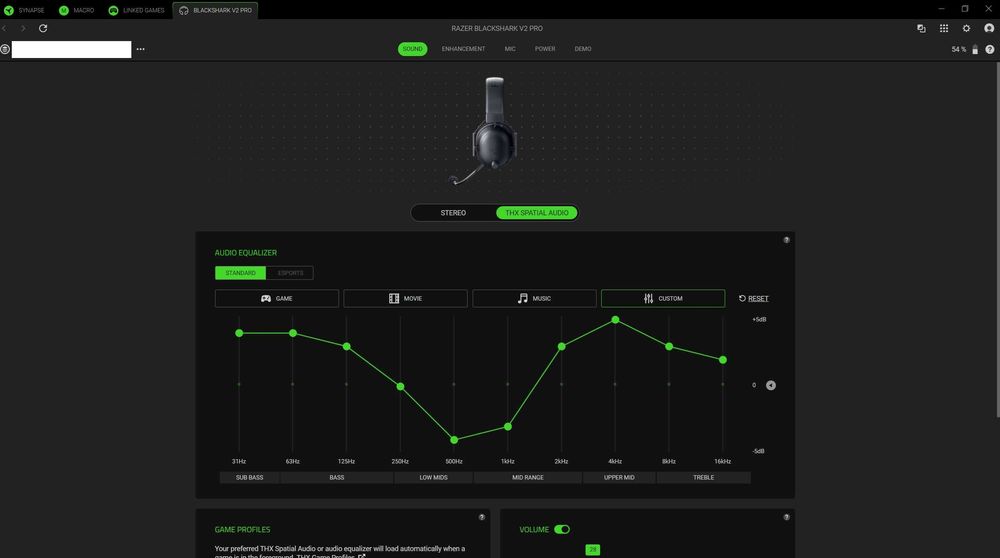
Task: Go forward with the forward arrow
Action: [23, 28]
